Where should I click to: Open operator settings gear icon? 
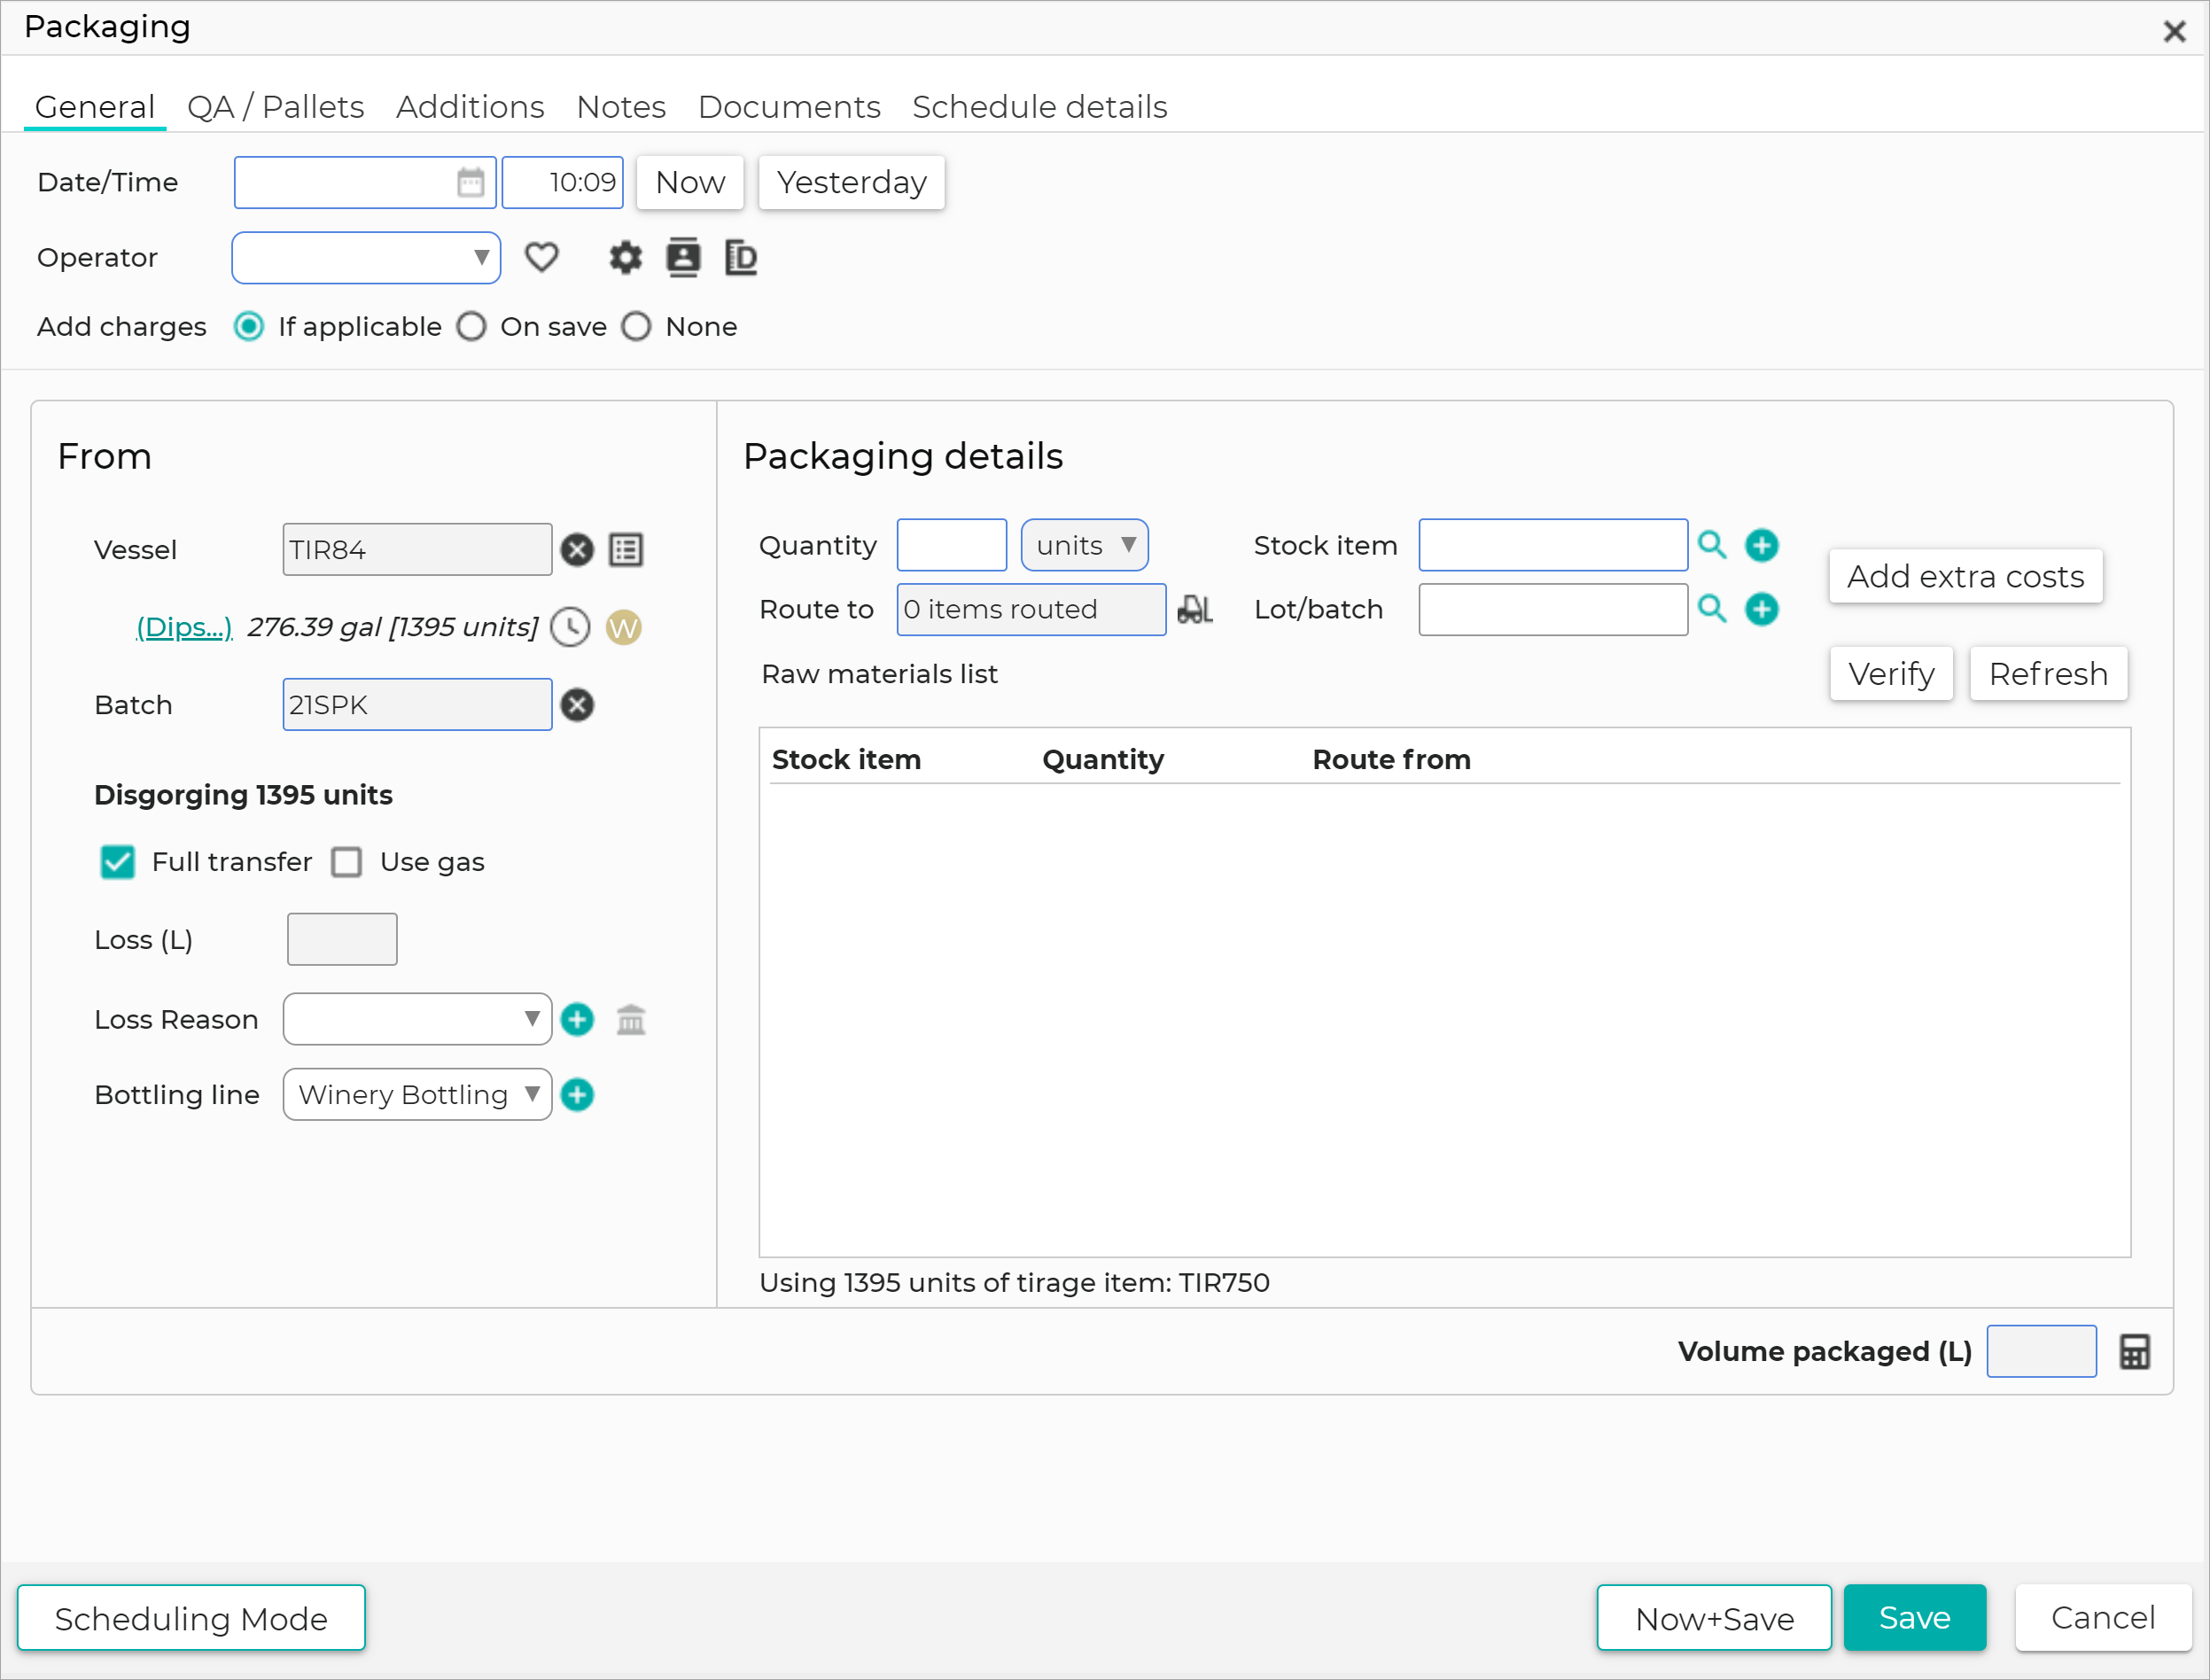pos(625,258)
